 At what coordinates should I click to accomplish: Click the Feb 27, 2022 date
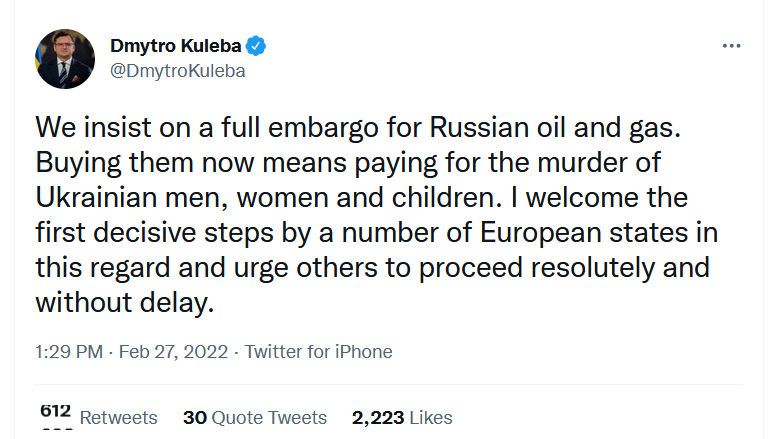(176, 351)
